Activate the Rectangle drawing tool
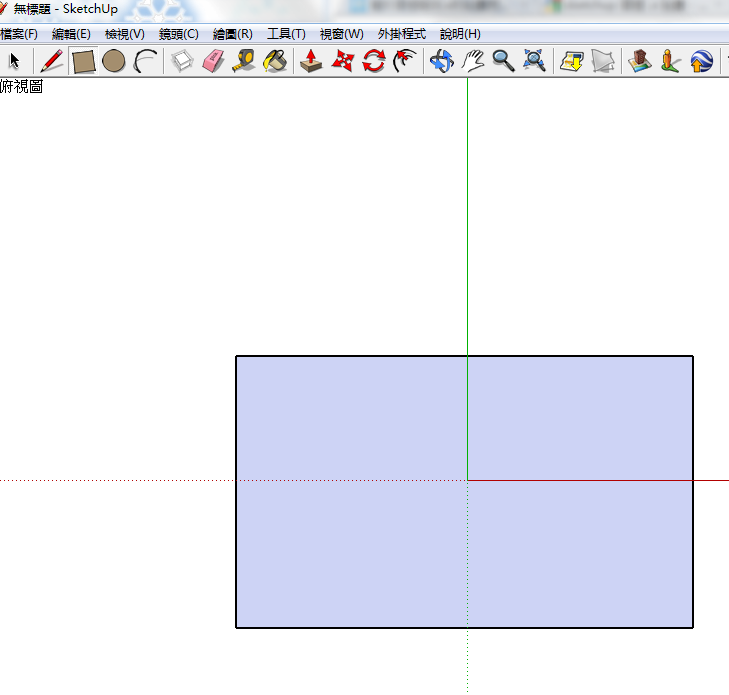729x695 pixels. coord(84,61)
